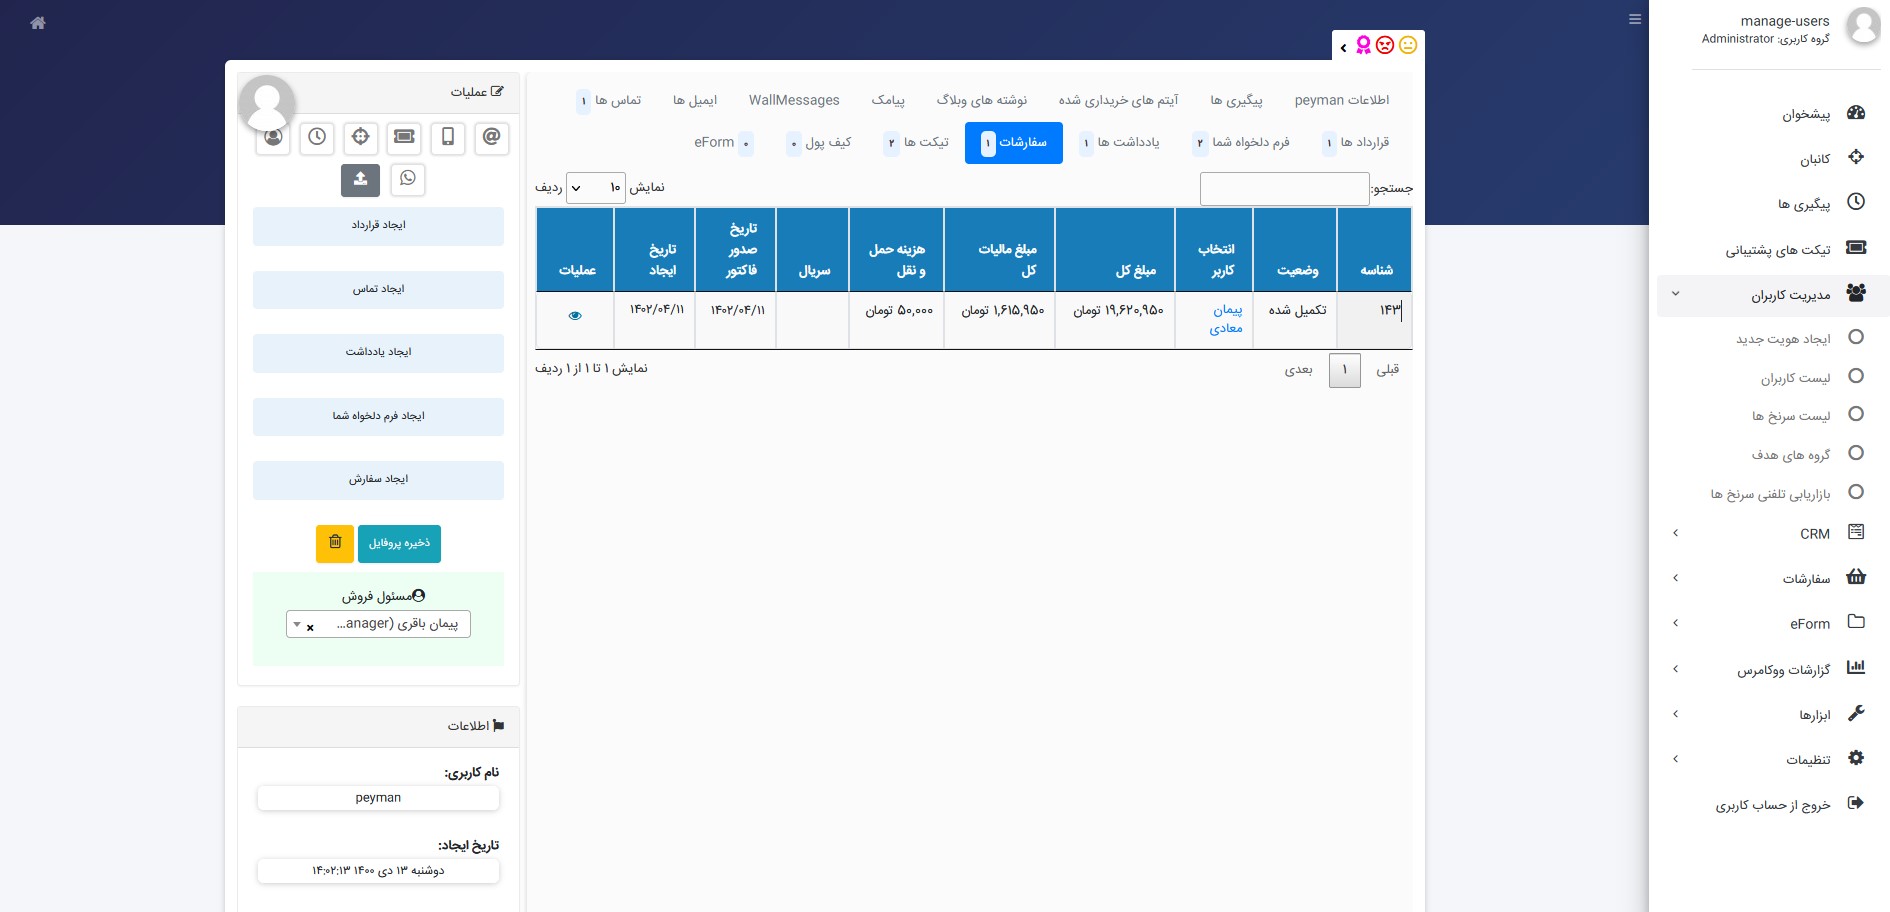Image resolution: width=1890 pixels, height=912 pixels.
Task: Click the crosshair target icon button
Action: coord(361,137)
